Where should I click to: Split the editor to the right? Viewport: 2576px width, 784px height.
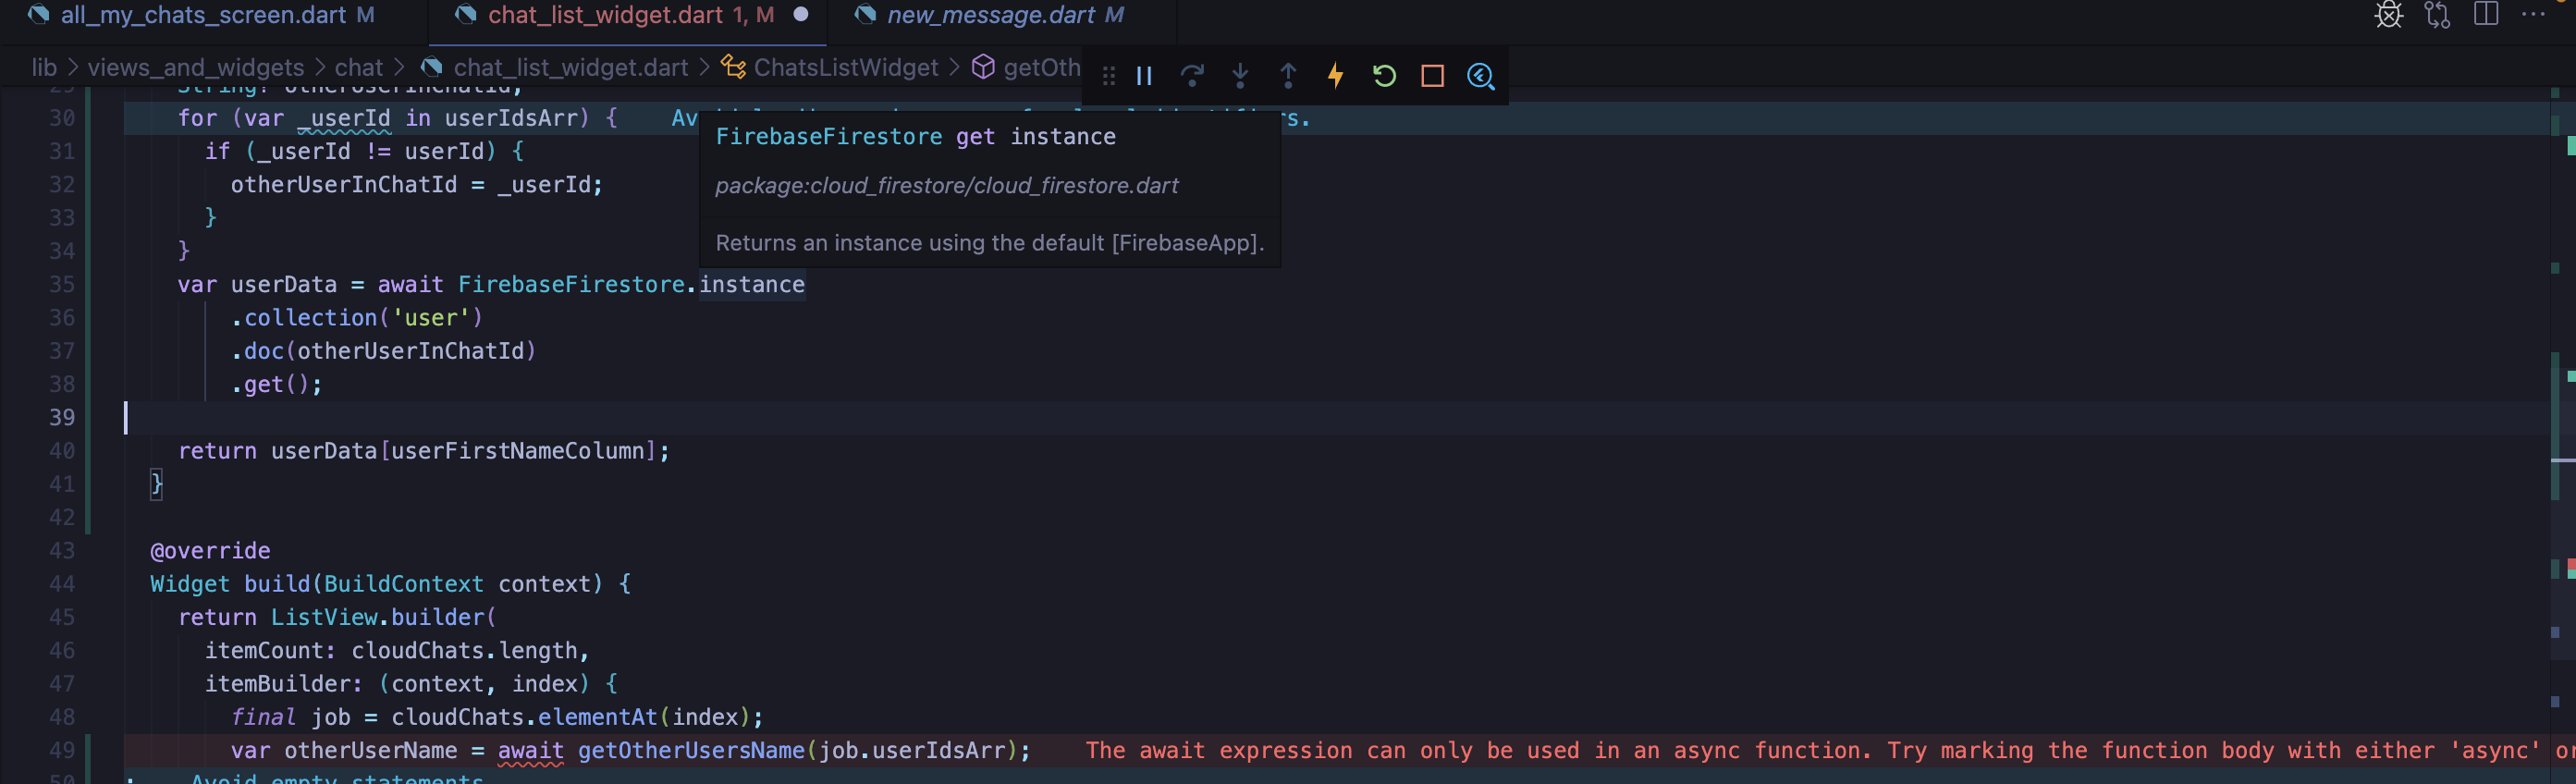coord(2486,15)
